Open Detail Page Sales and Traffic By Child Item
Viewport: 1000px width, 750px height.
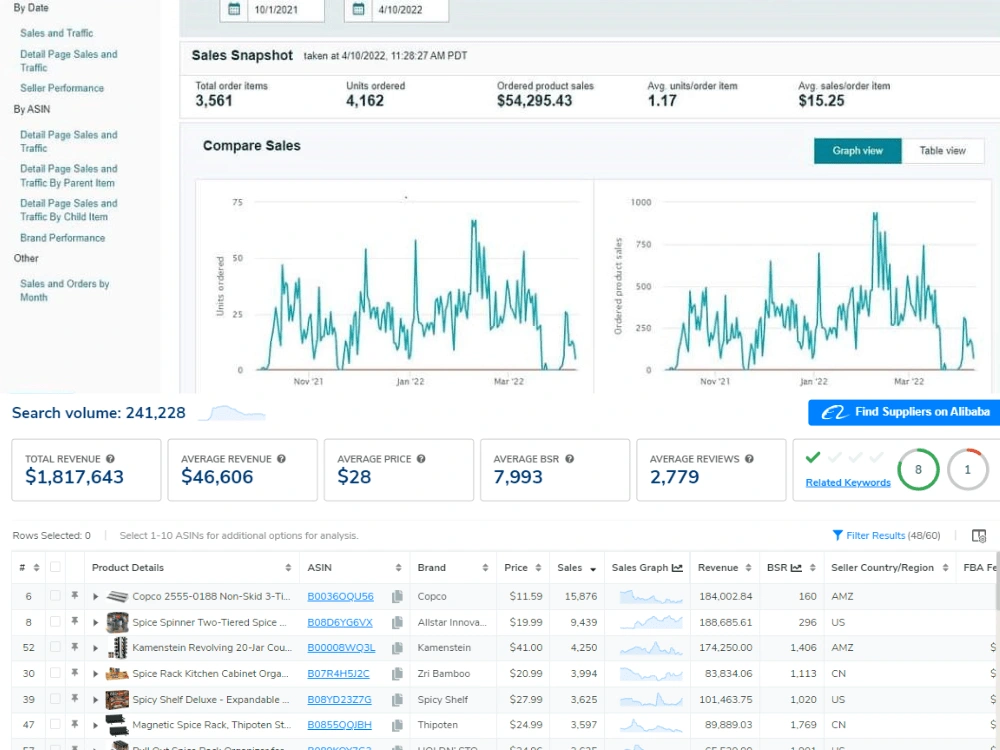click(x=68, y=210)
